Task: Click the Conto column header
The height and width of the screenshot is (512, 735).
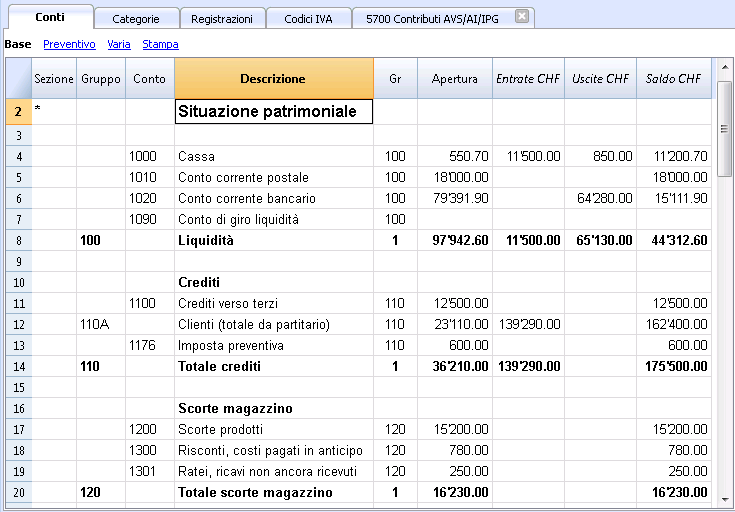Action: click(x=150, y=78)
